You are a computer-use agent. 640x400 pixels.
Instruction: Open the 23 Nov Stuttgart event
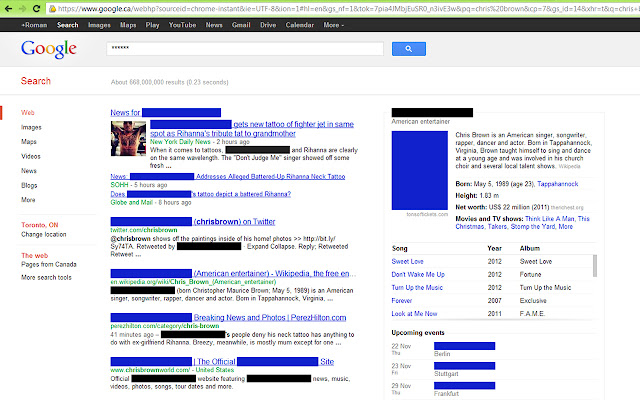click(x=464, y=366)
